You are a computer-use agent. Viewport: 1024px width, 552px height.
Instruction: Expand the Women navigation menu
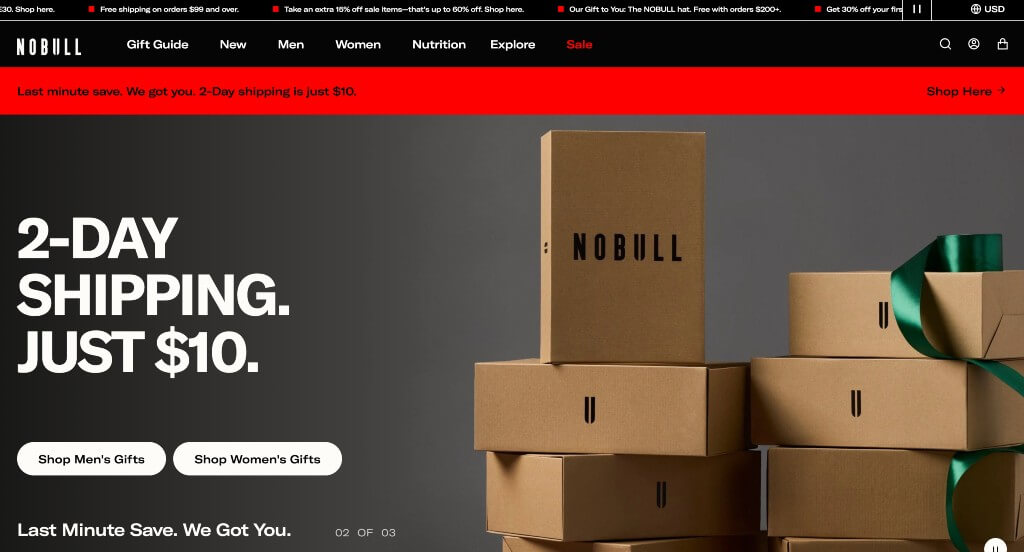[358, 44]
